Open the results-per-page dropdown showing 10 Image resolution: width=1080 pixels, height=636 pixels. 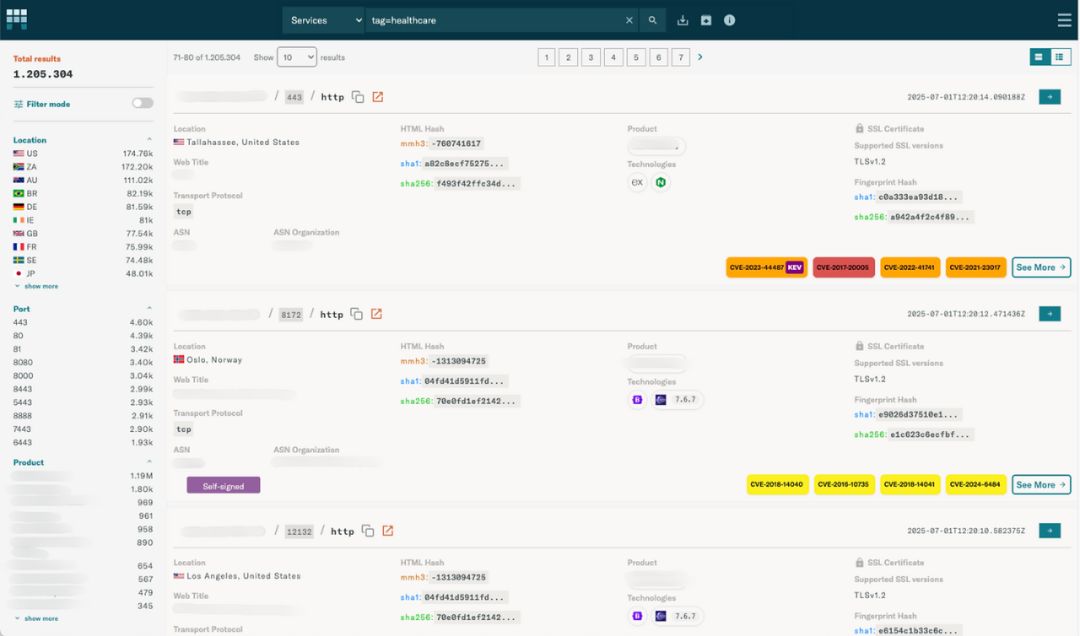(297, 57)
